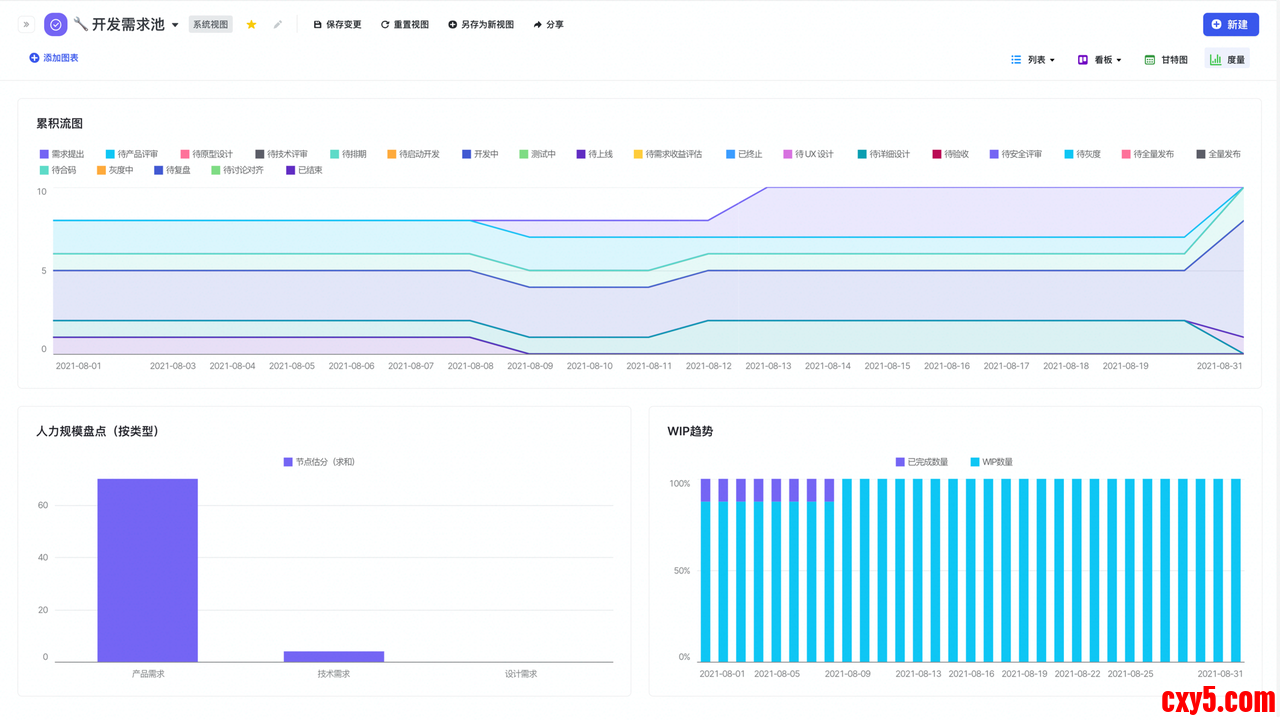1280x720 pixels.
Task: Switch to the 甘特图 Gantt view
Action: point(1166,60)
